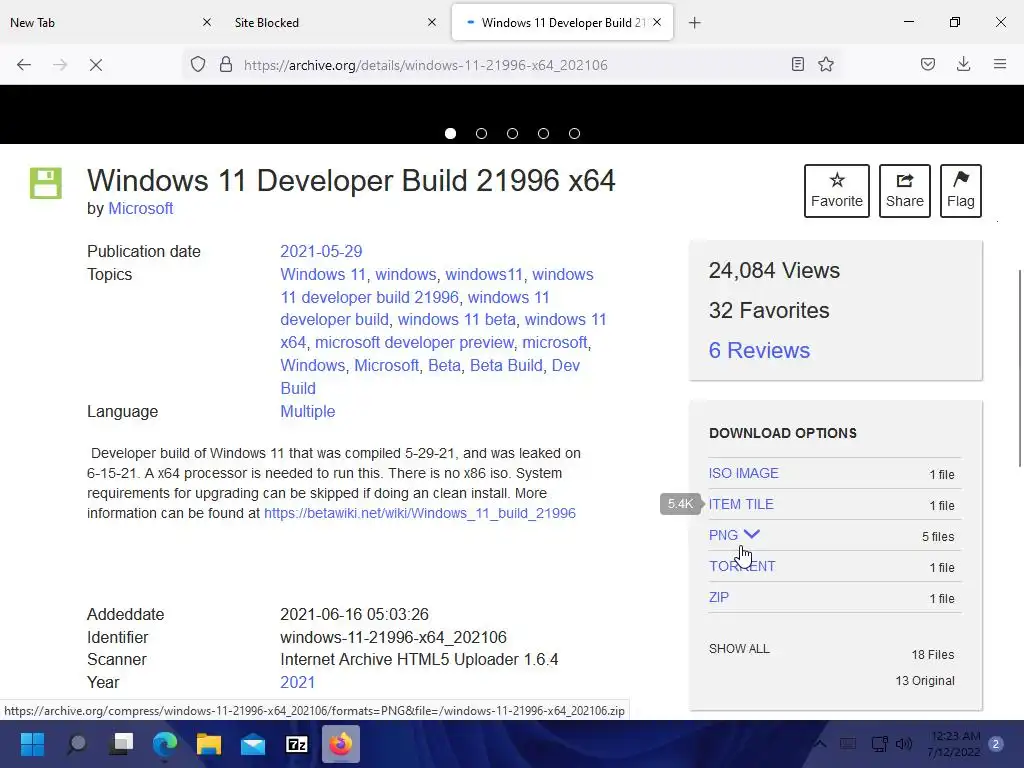Click the green floppy disk software icon
The height and width of the screenshot is (768, 1024).
pyautogui.click(x=46, y=183)
